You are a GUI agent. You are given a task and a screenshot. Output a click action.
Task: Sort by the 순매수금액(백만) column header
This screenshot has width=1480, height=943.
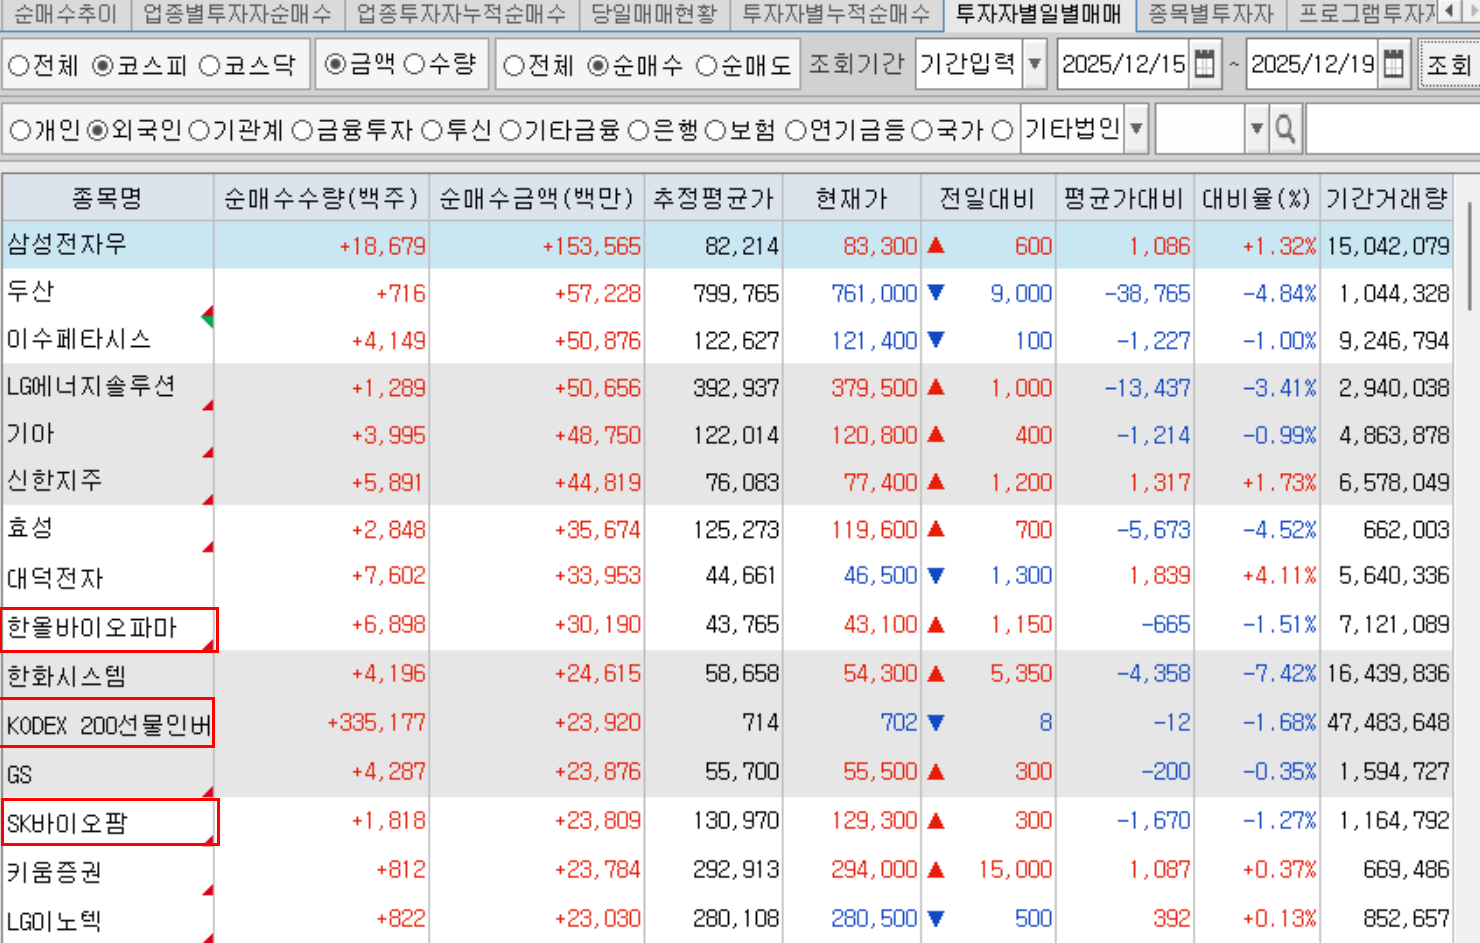[536, 198]
